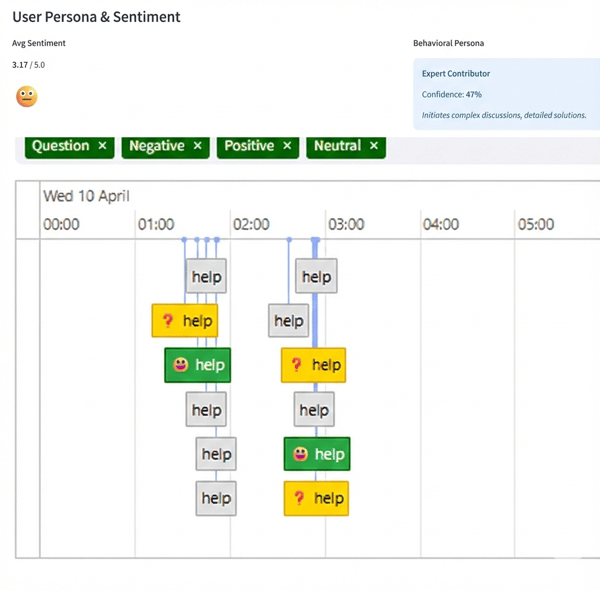
Task: Select the leftmost gray help item after 02:00
Action: [x=289, y=321]
